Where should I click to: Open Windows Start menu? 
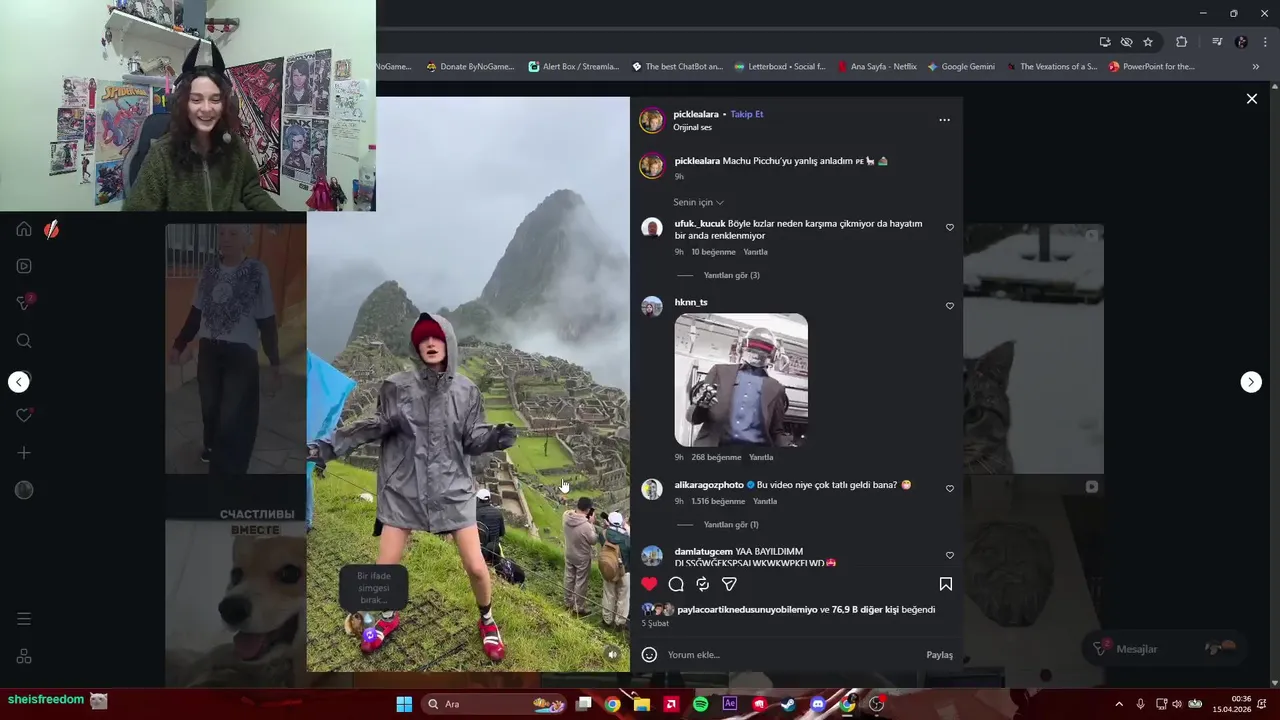click(404, 704)
